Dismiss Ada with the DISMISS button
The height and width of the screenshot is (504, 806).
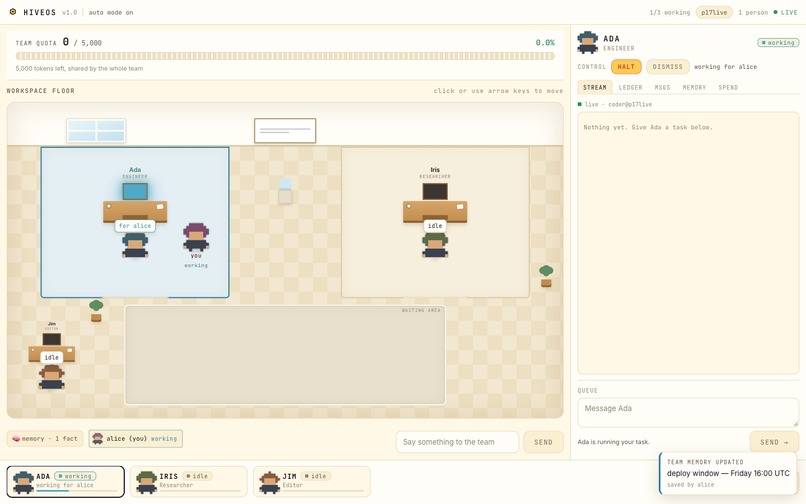tap(667, 67)
